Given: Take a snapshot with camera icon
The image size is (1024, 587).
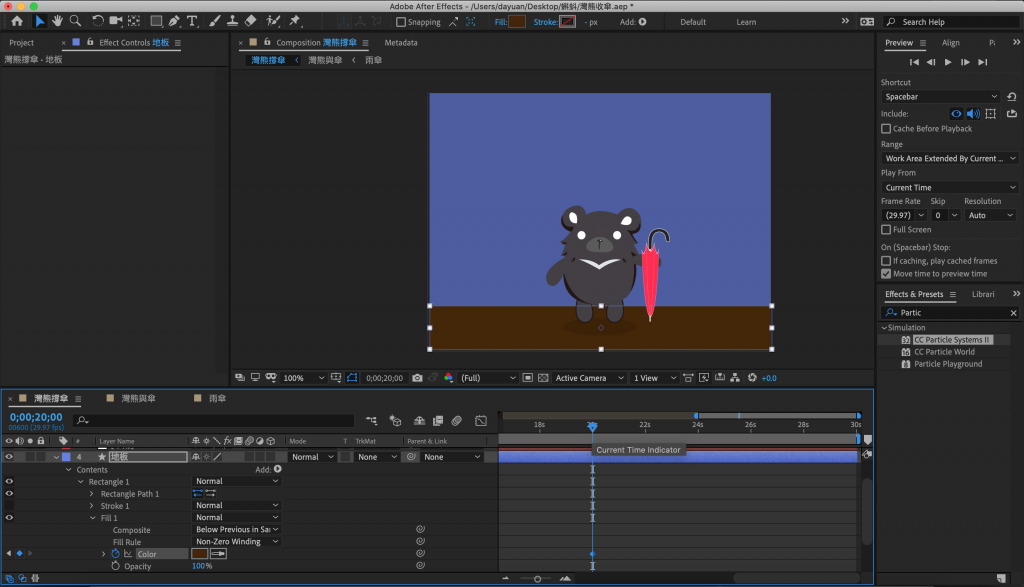Looking at the screenshot, I should pos(417,378).
